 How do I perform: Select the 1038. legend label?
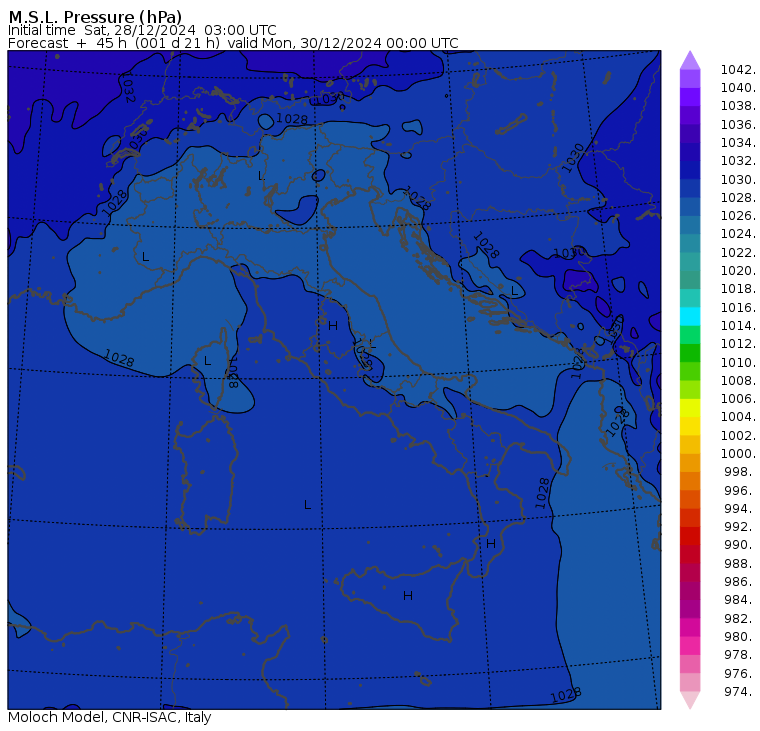tap(738, 106)
